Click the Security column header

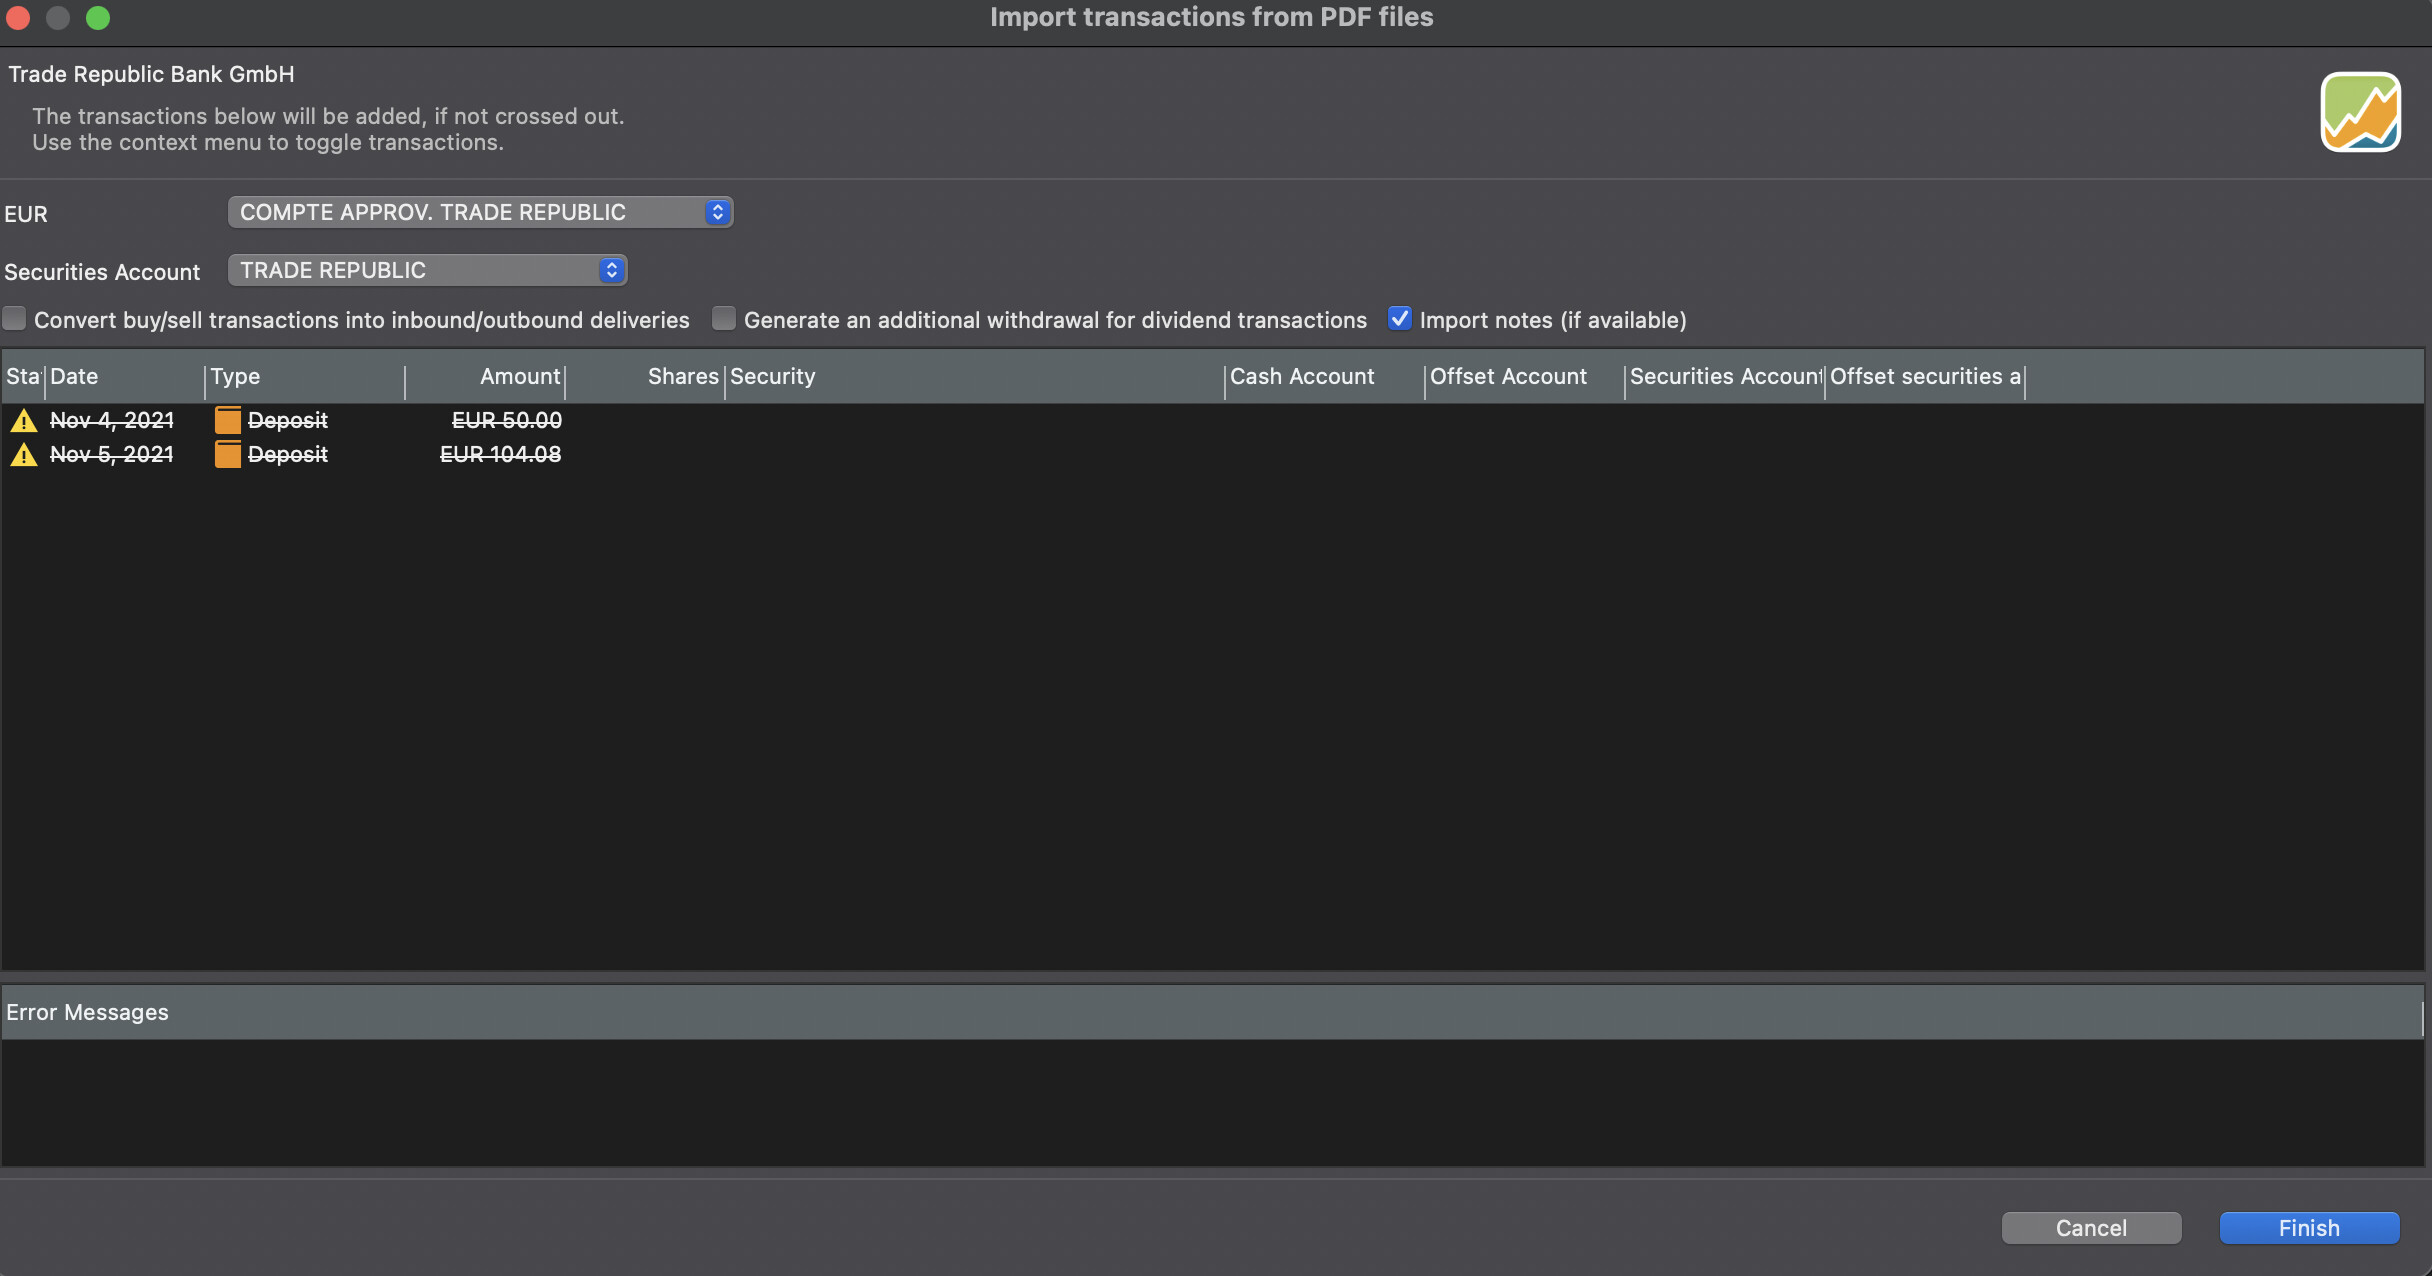(x=975, y=377)
